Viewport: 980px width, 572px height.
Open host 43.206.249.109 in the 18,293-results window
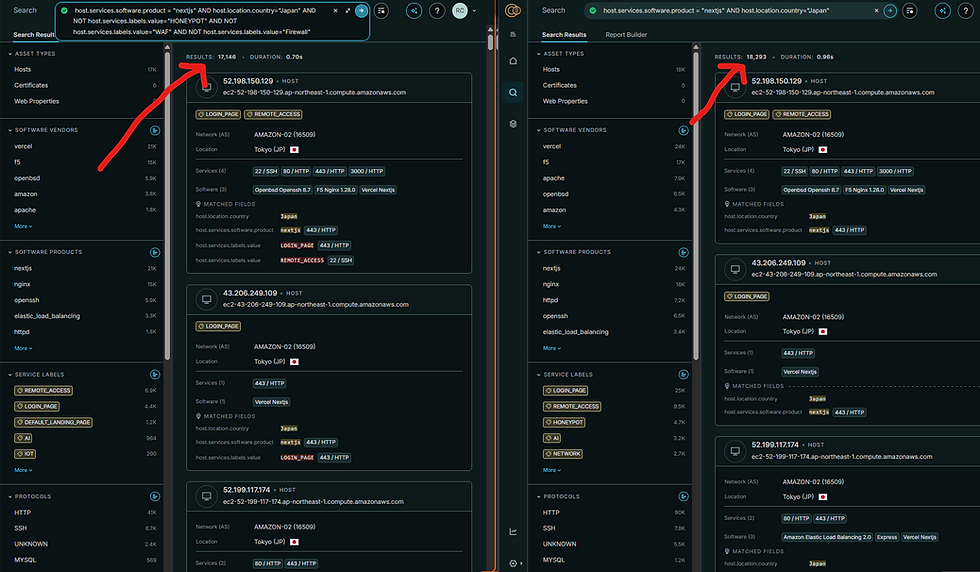[778, 263]
